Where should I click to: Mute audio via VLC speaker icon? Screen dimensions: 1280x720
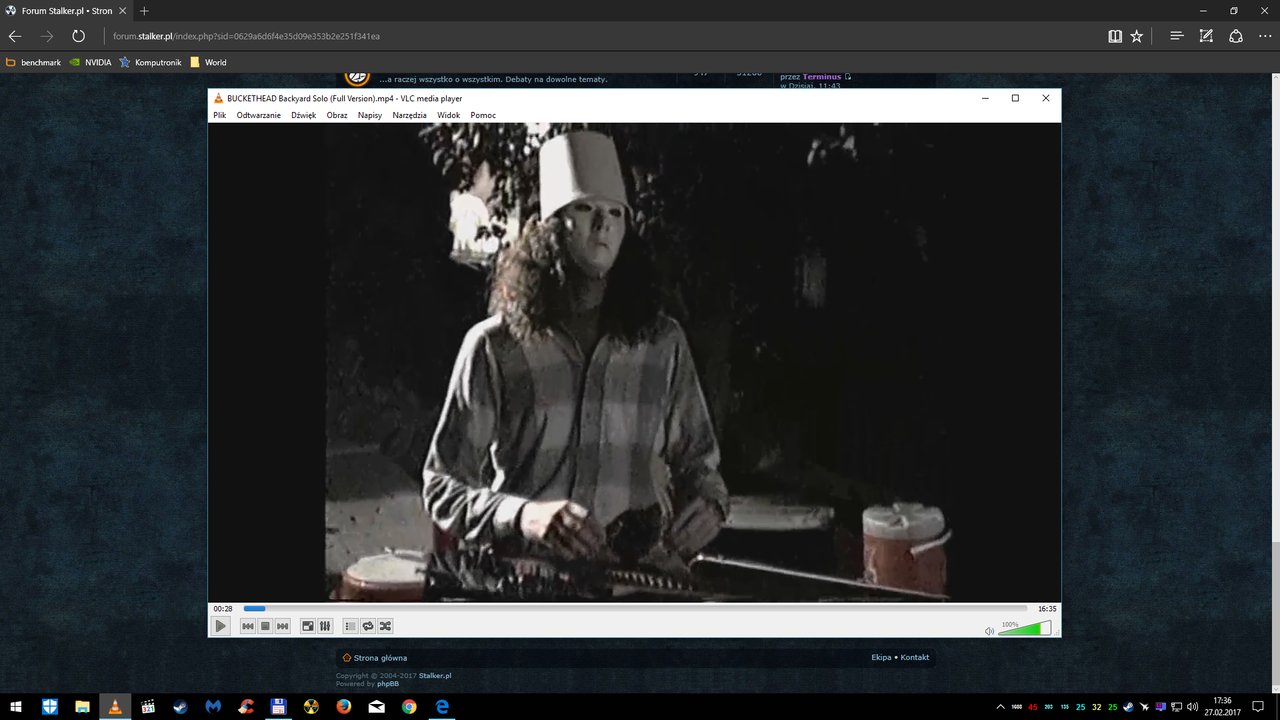pyautogui.click(x=989, y=630)
